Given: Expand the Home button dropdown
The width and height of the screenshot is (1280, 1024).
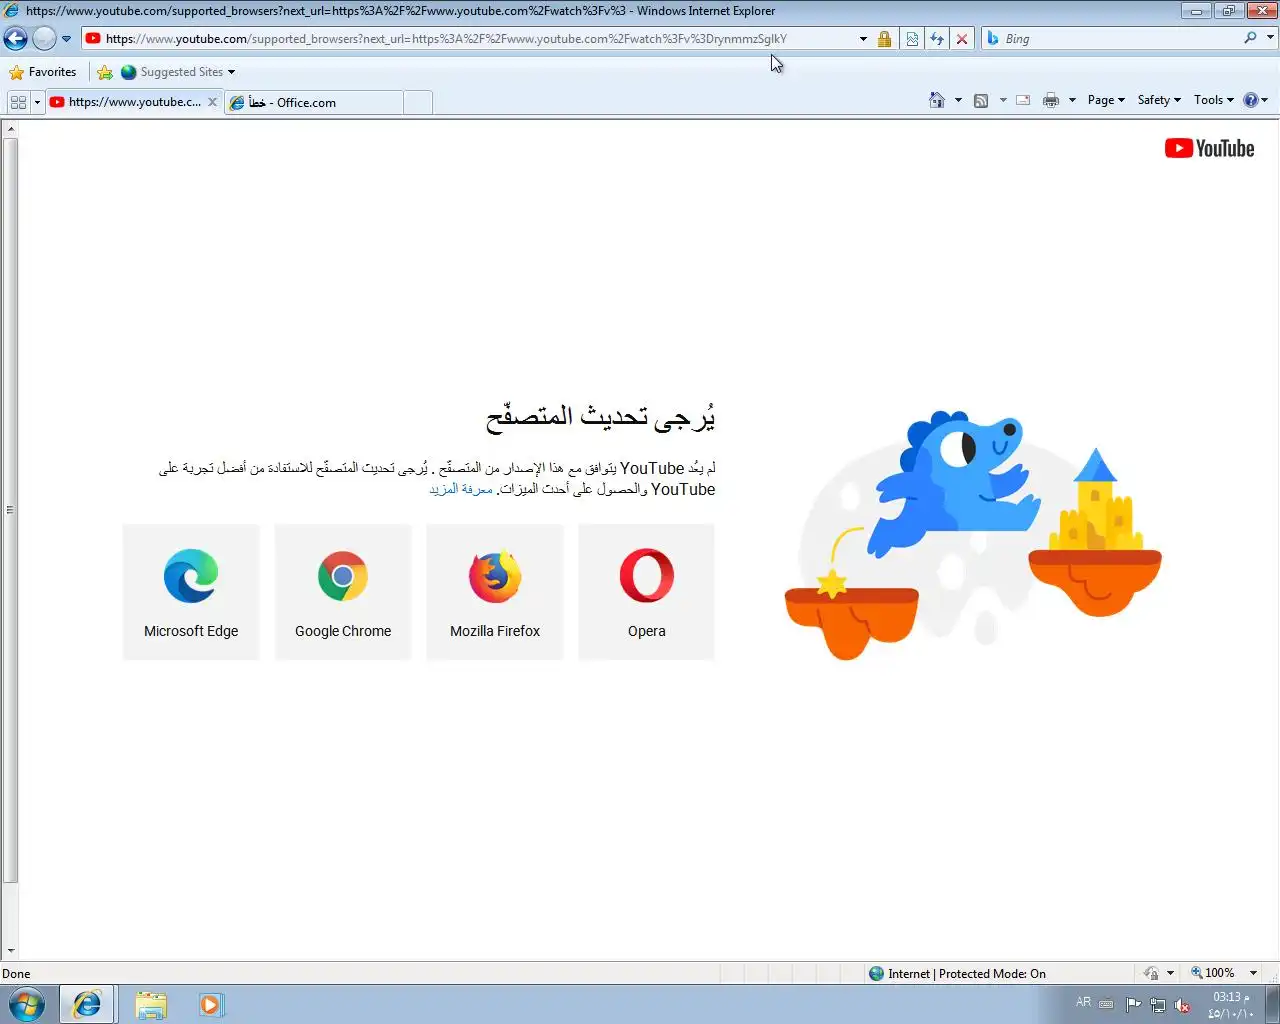Looking at the screenshot, I should tap(958, 100).
